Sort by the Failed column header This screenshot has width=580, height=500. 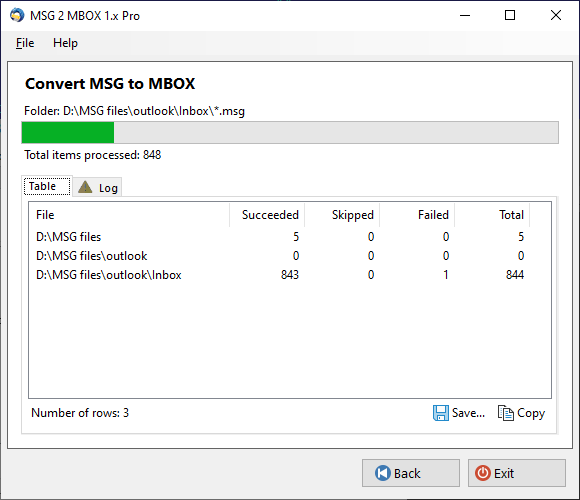[417, 215]
